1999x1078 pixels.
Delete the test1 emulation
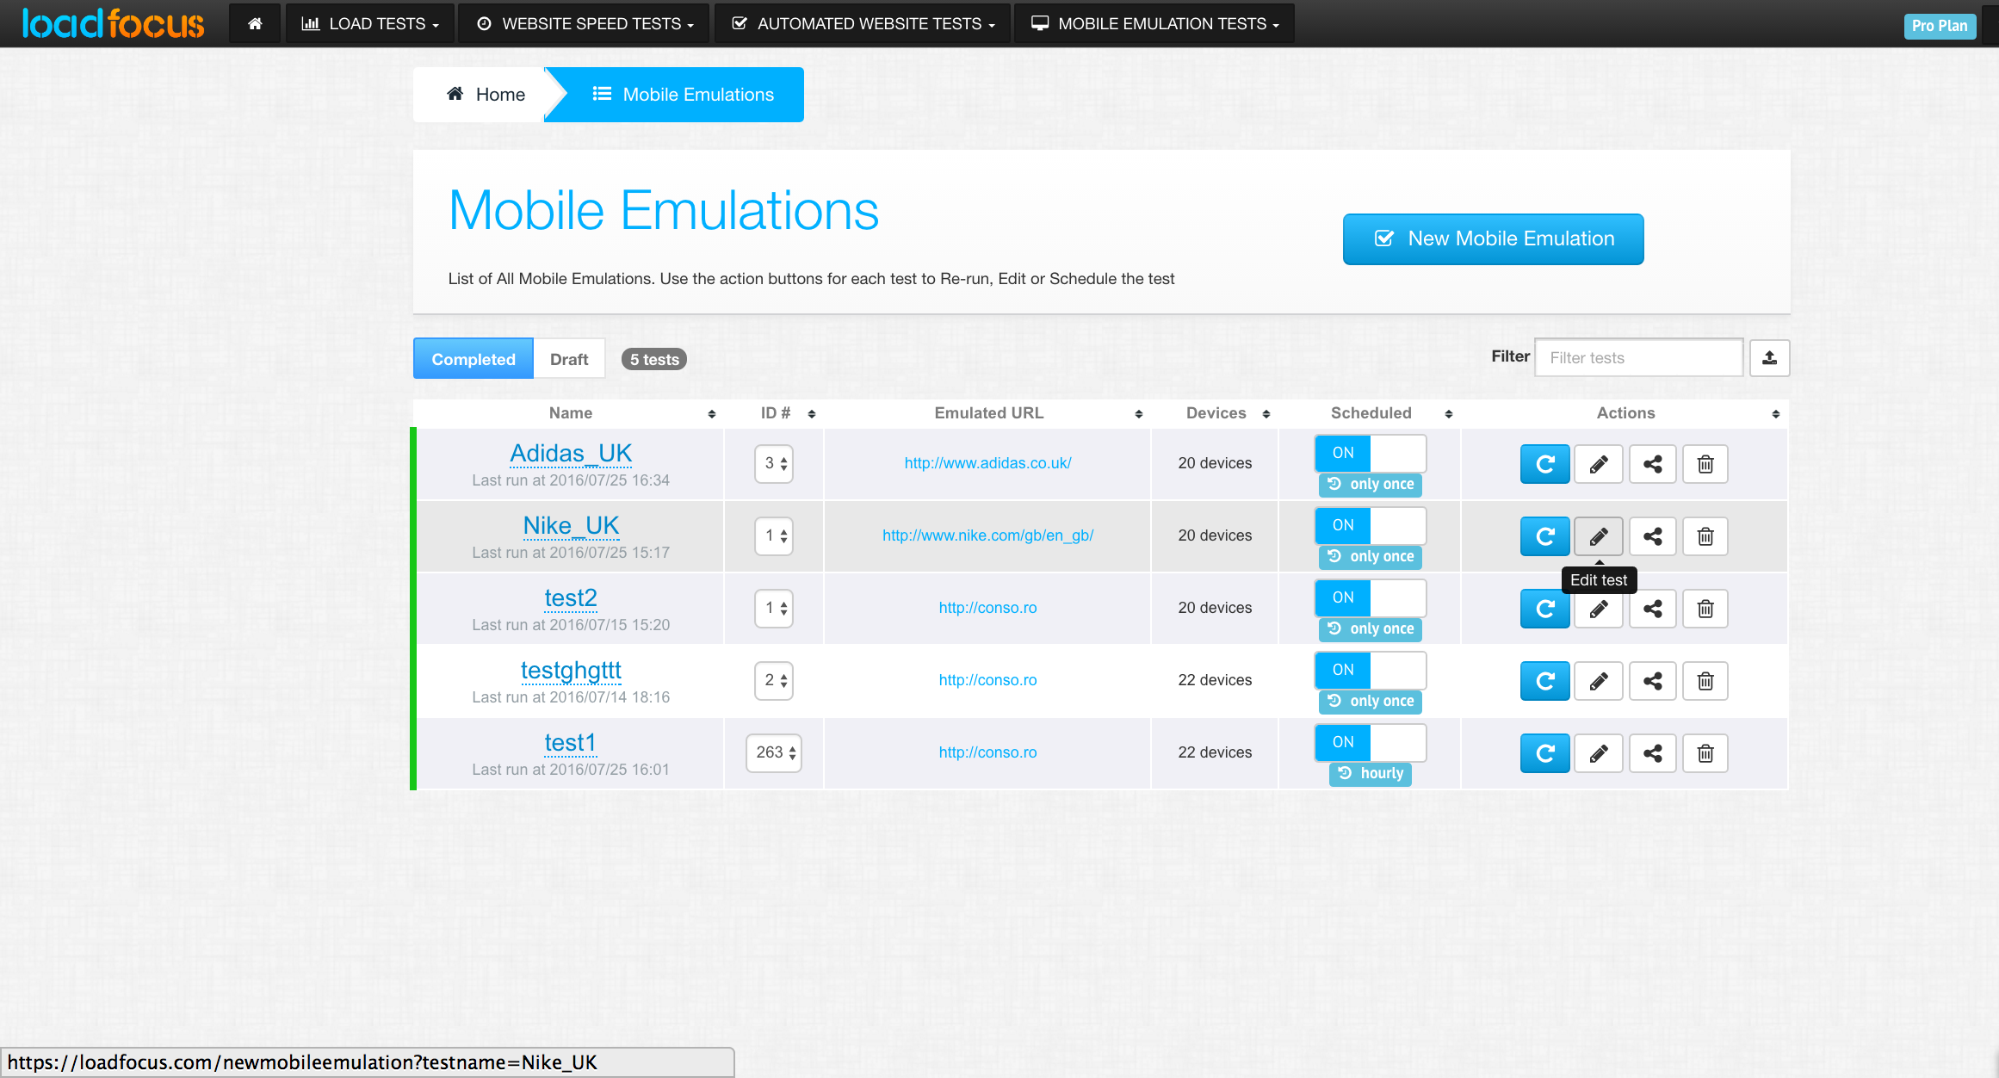point(1705,753)
